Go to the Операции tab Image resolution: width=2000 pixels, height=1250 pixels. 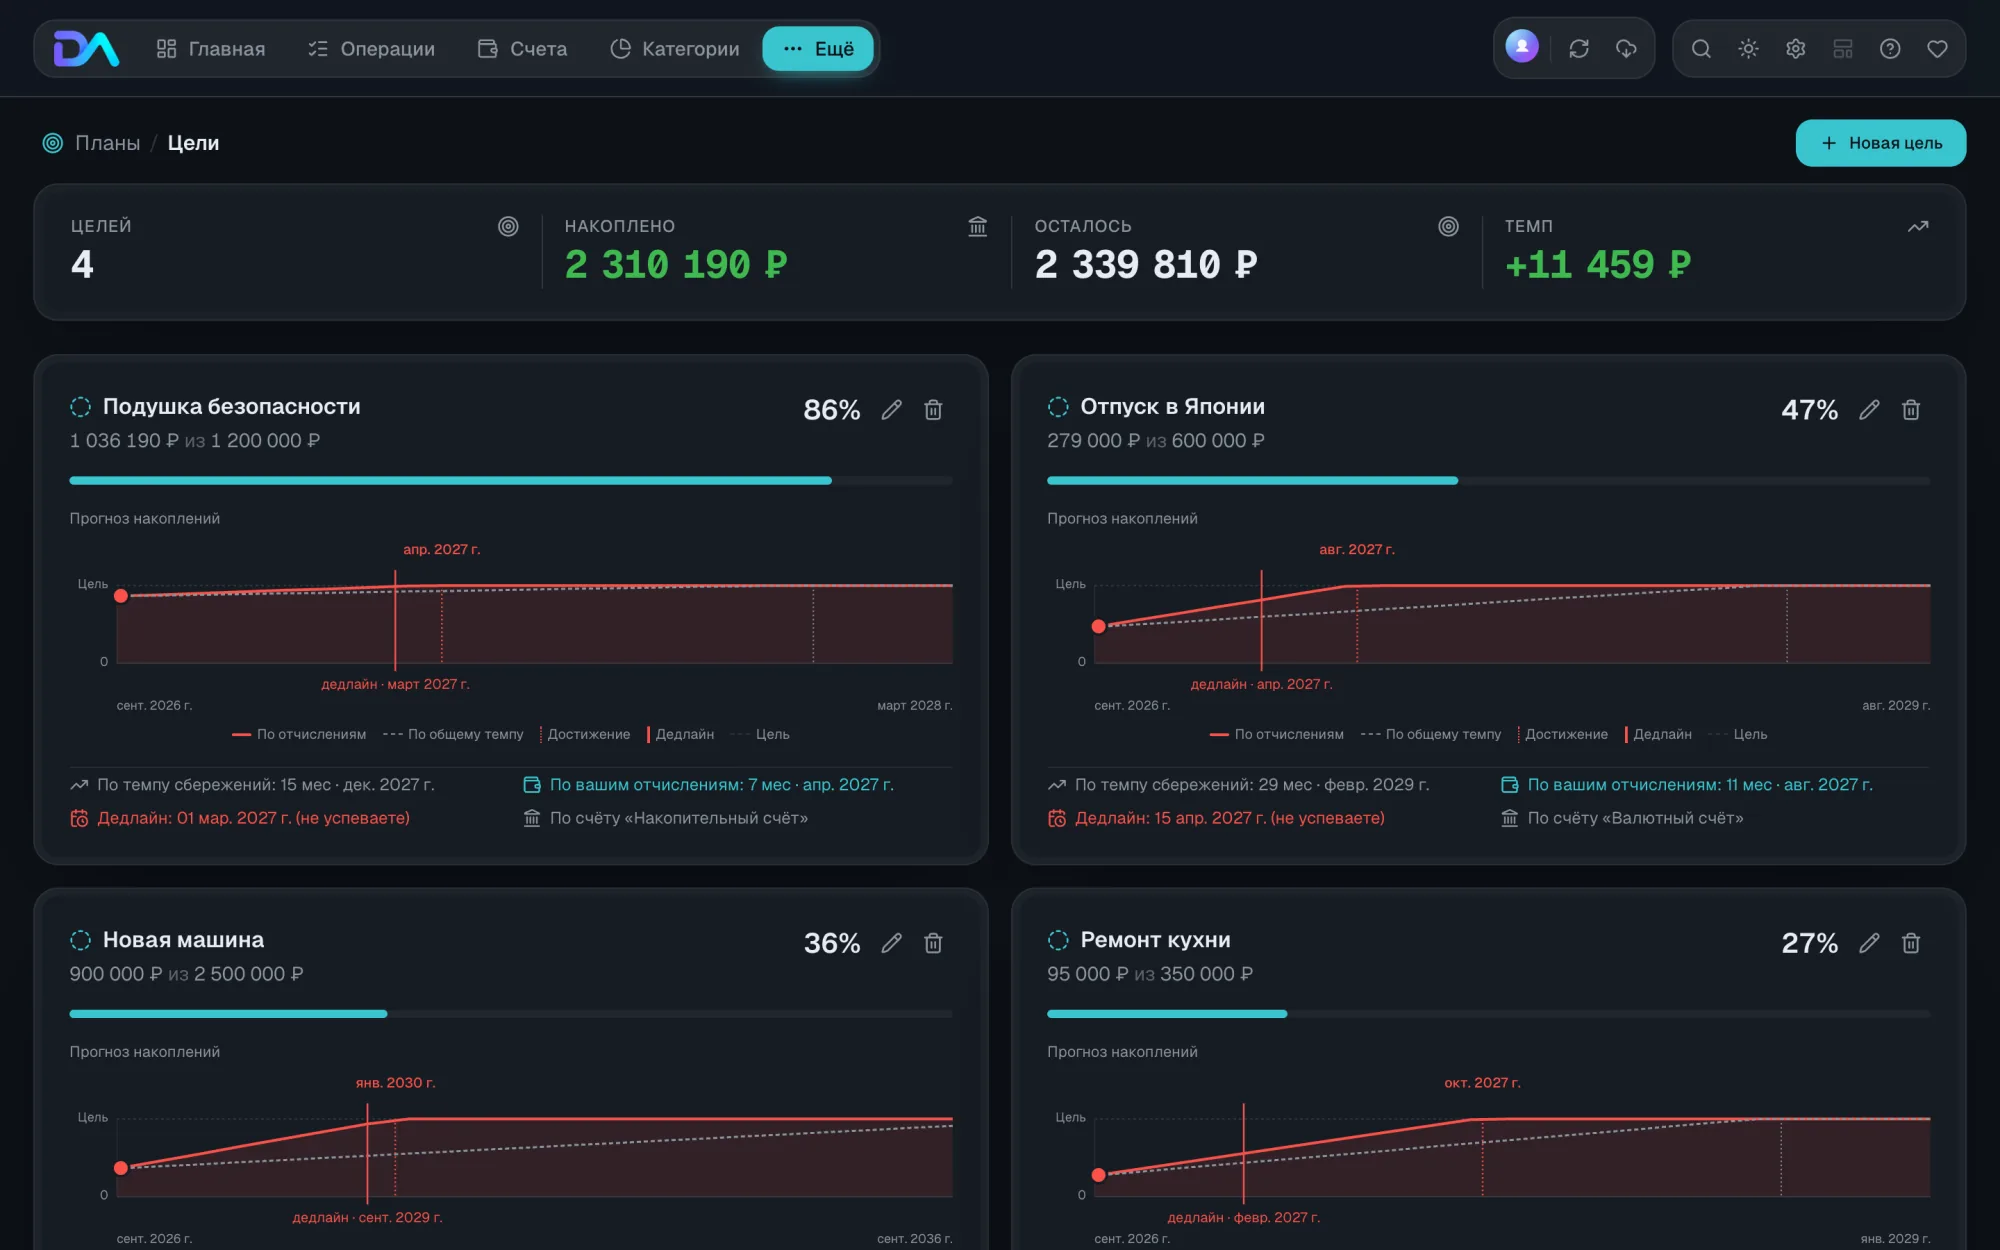(371, 49)
